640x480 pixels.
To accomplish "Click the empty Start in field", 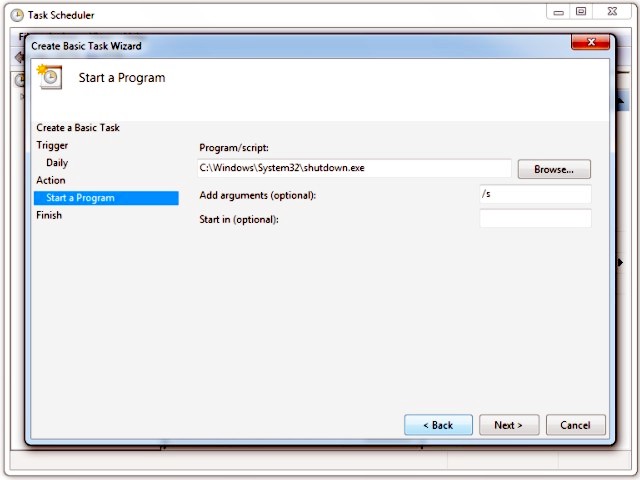I will point(535,218).
